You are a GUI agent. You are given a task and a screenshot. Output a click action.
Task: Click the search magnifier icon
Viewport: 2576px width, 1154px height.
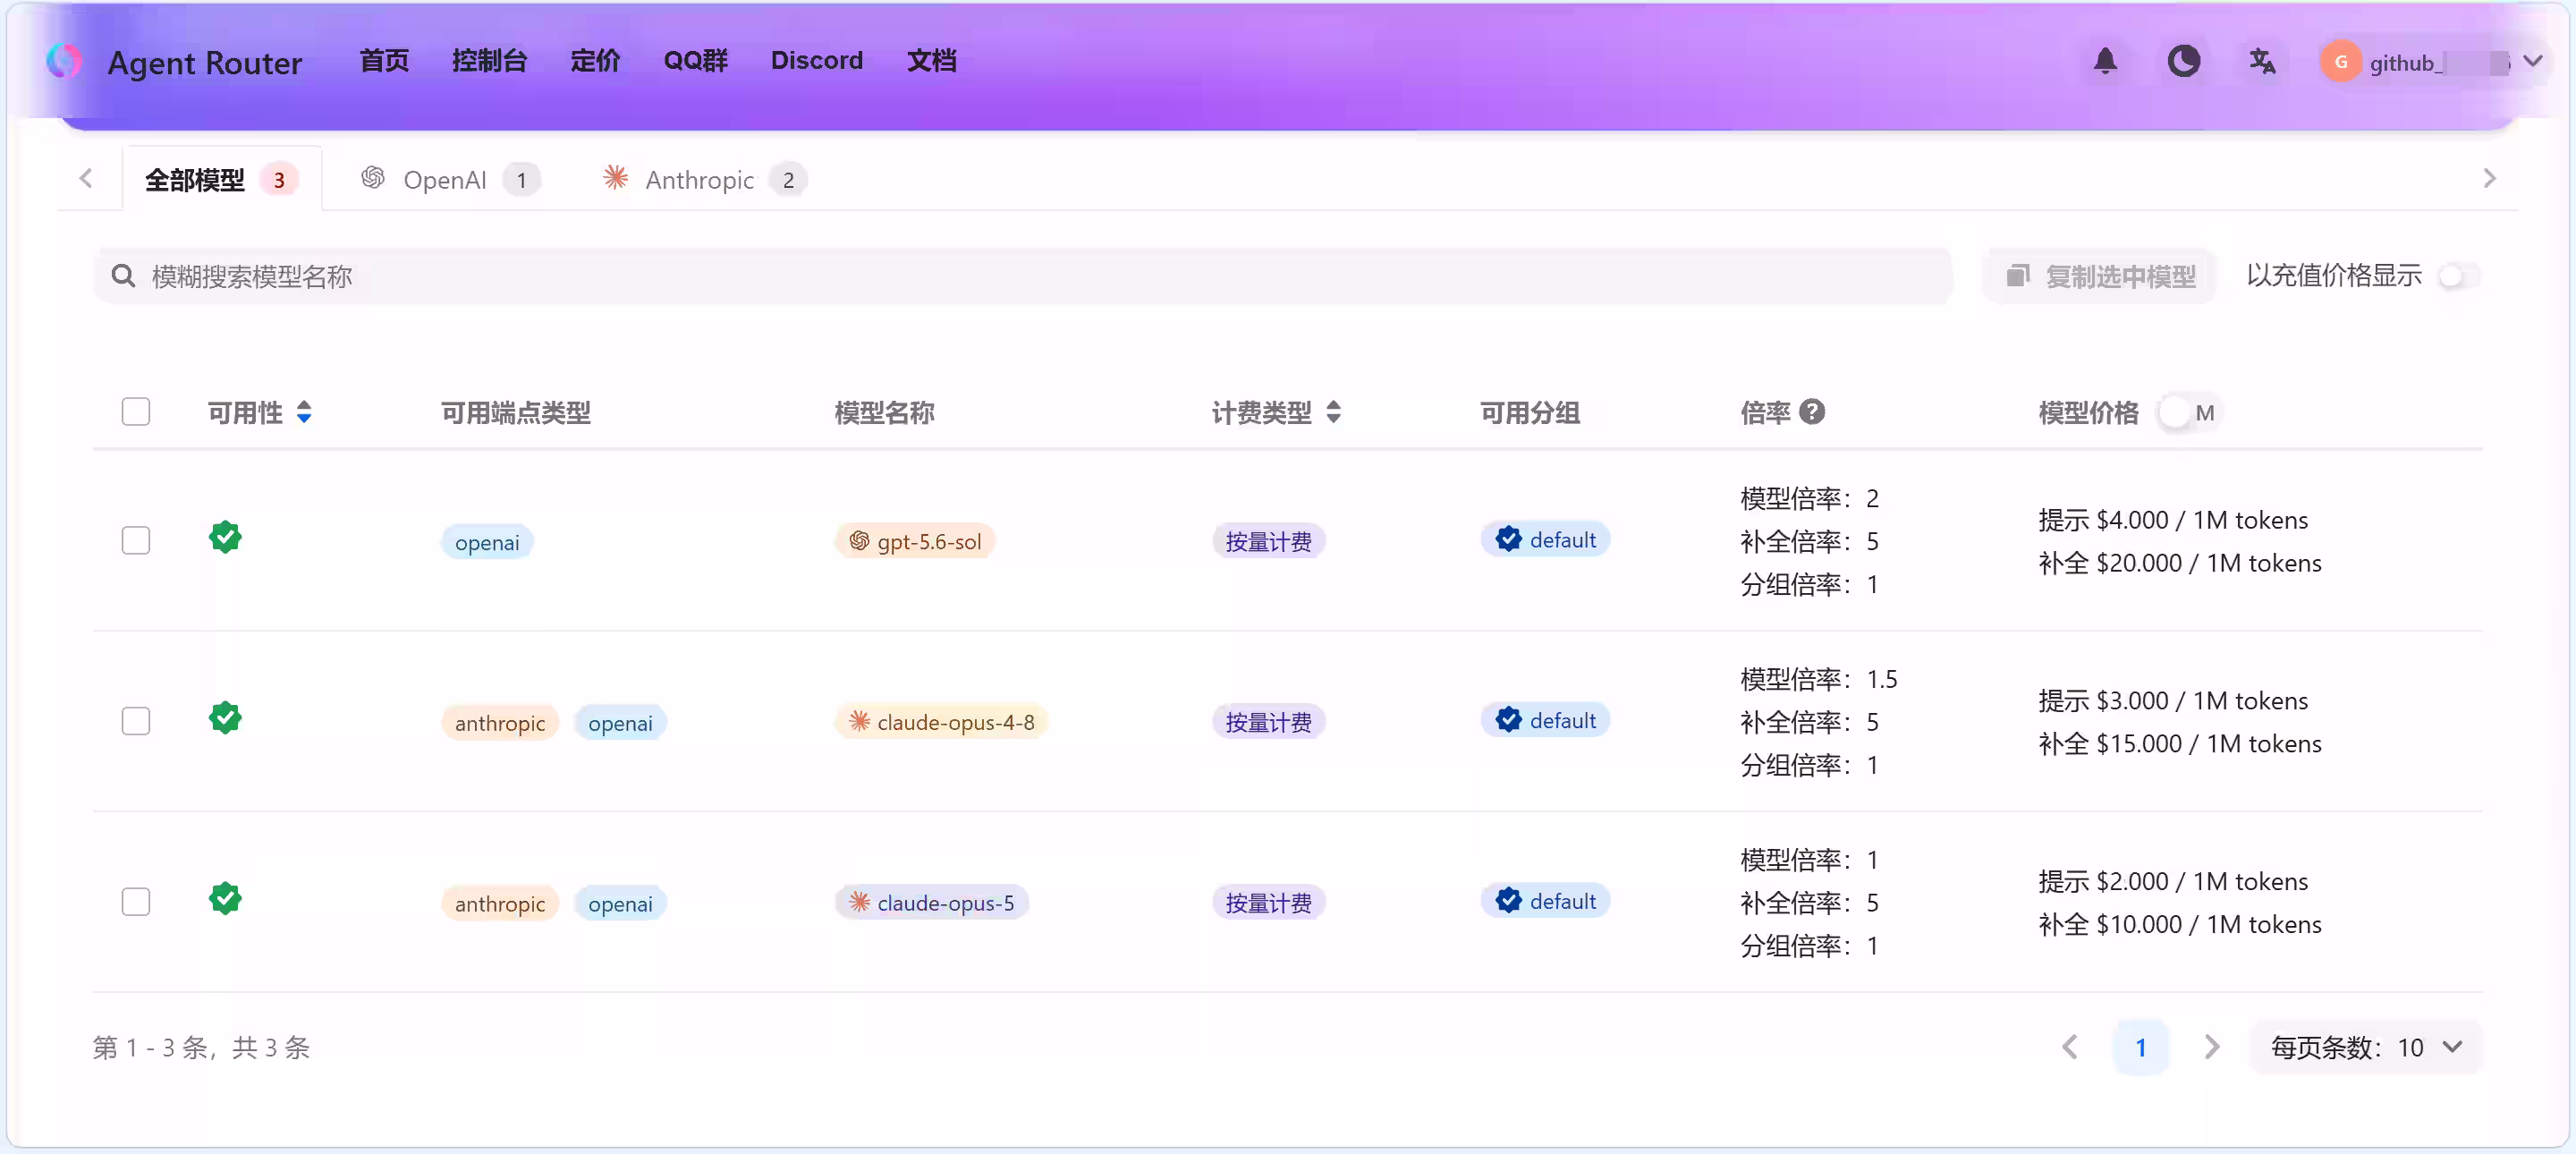tap(123, 276)
